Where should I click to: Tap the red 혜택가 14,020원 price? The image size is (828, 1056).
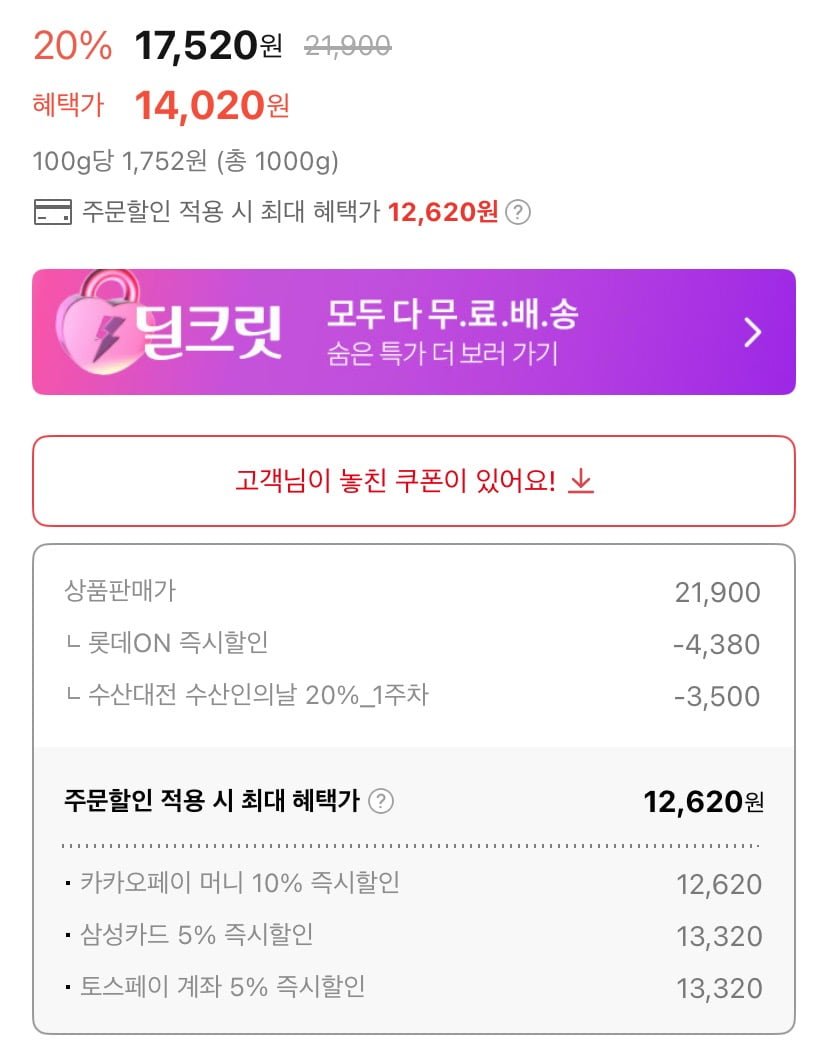pyautogui.click(x=211, y=105)
